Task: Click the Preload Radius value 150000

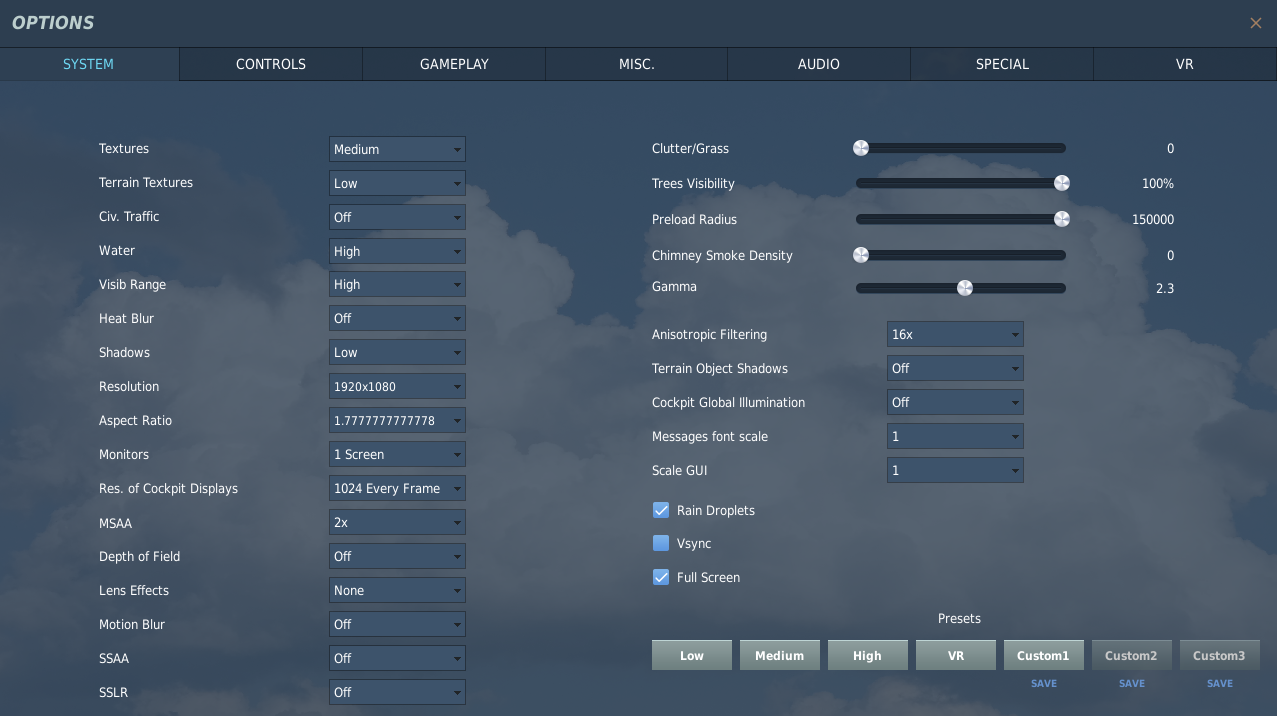Action: coord(1153,219)
